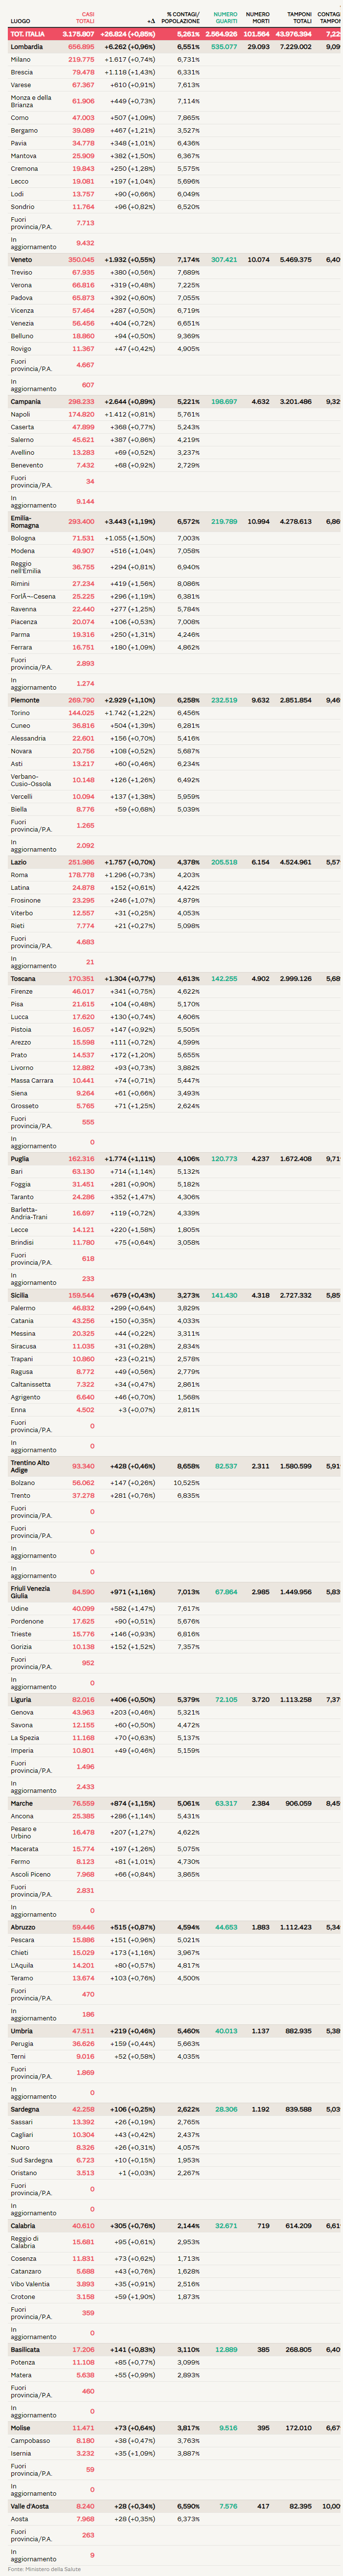
Task: Click the Pesaro e Urbino province name
Action: [24, 1833]
